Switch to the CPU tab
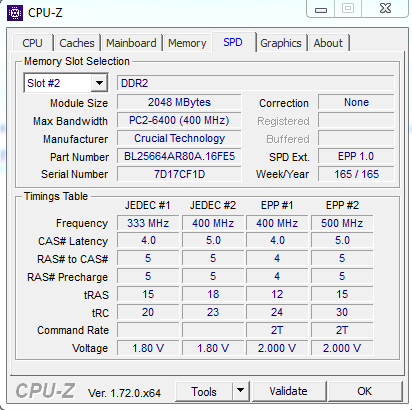The height and width of the screenshot is (410, 412). (x=32, y=43)
